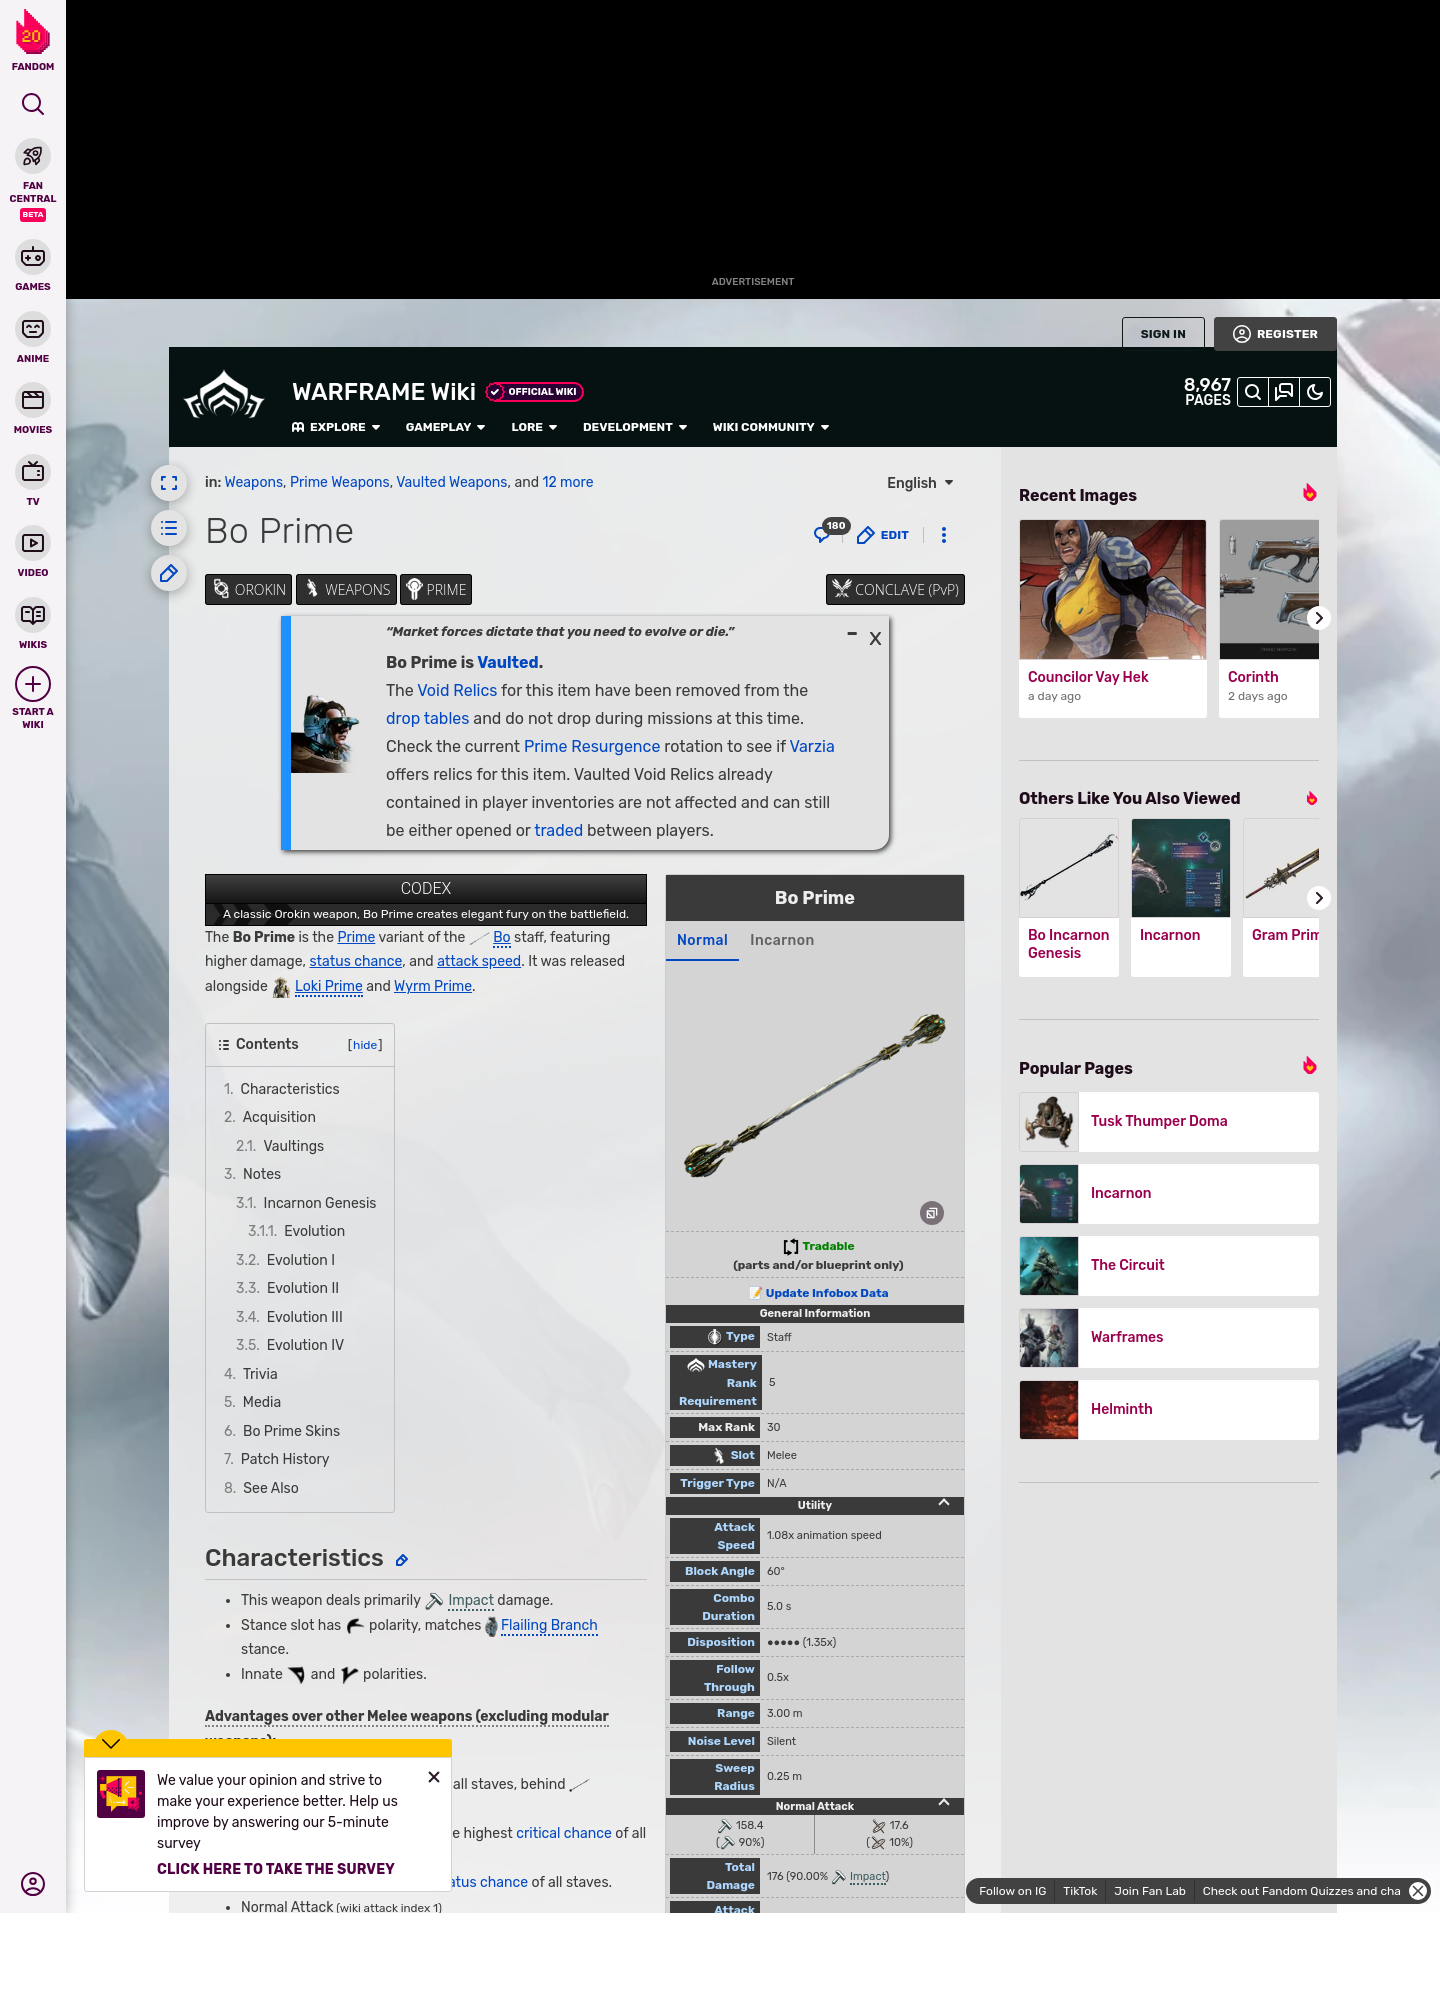The height and width of the screenshot is (2000, 1440).
Task: Hide the Contents table
Action: 364,1045
